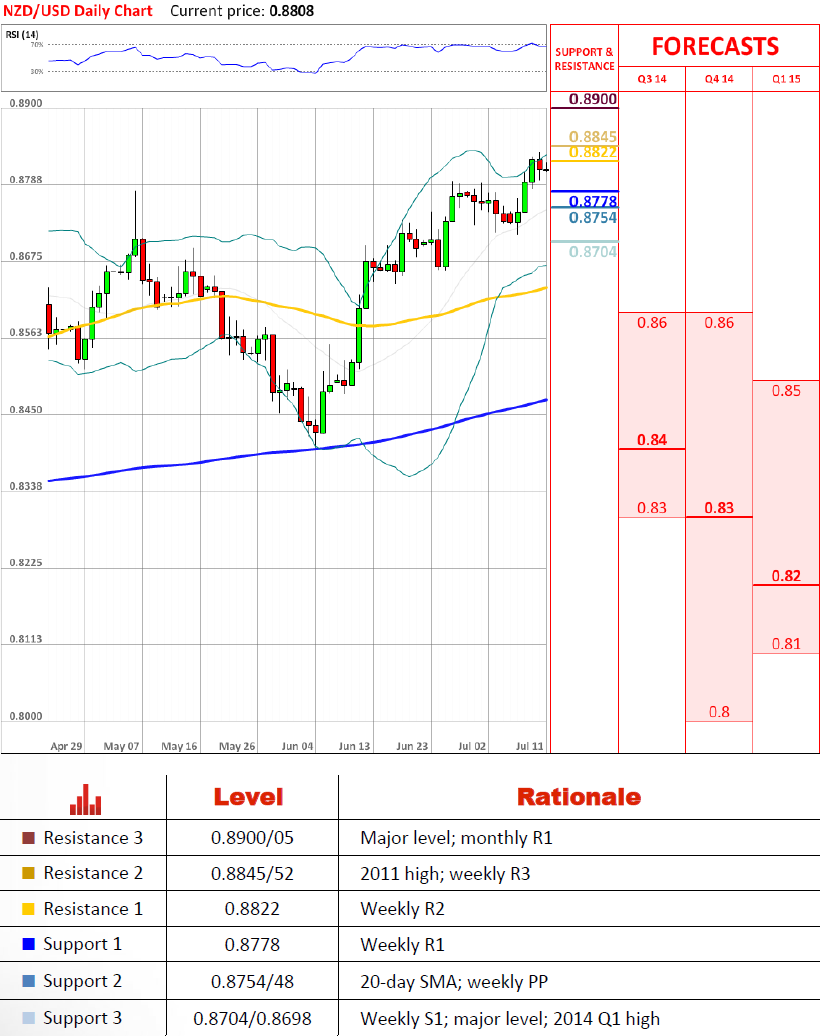
Task: Click the Rationale table header
Action: click(x=579, y=797)
